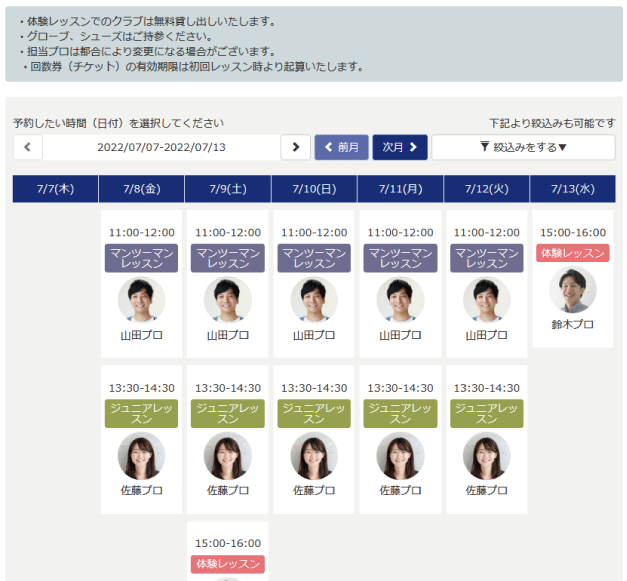The height and width of the screenshot is (581, 627).
Task: Click the previous week arrow button
Action: [27, 148]
